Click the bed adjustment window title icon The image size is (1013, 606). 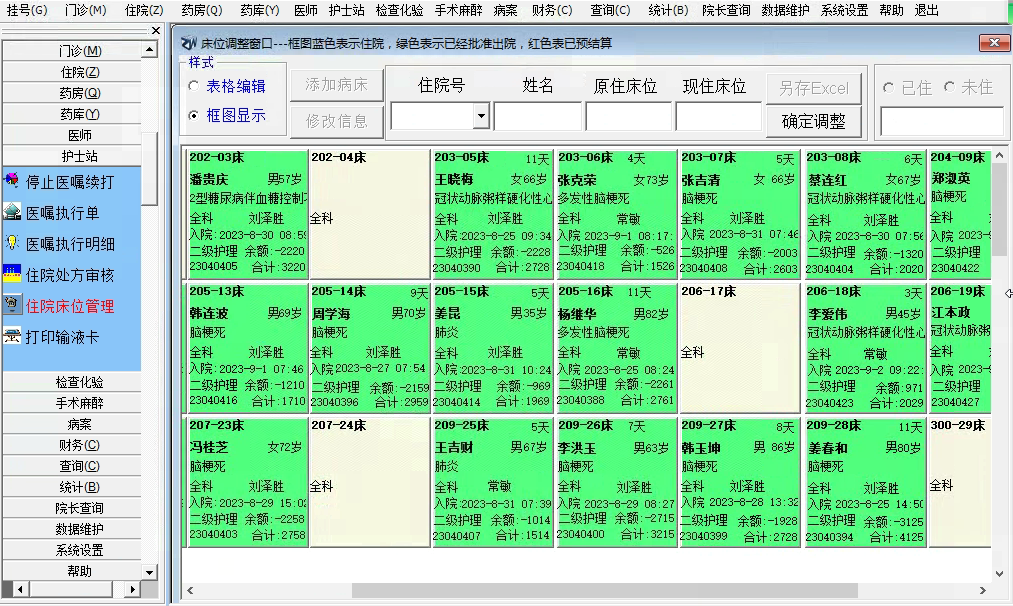coord(189,44)
